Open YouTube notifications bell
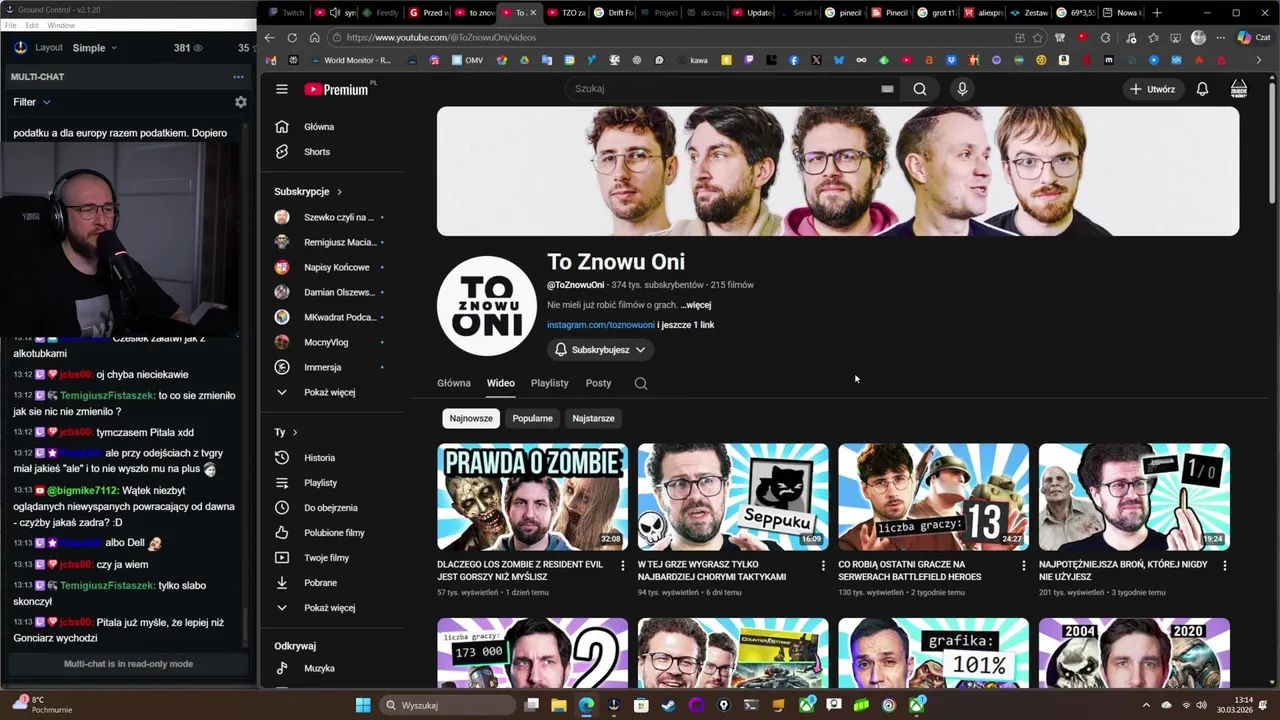This screenshot has width=1280, height=720. tap(1202, 89)
